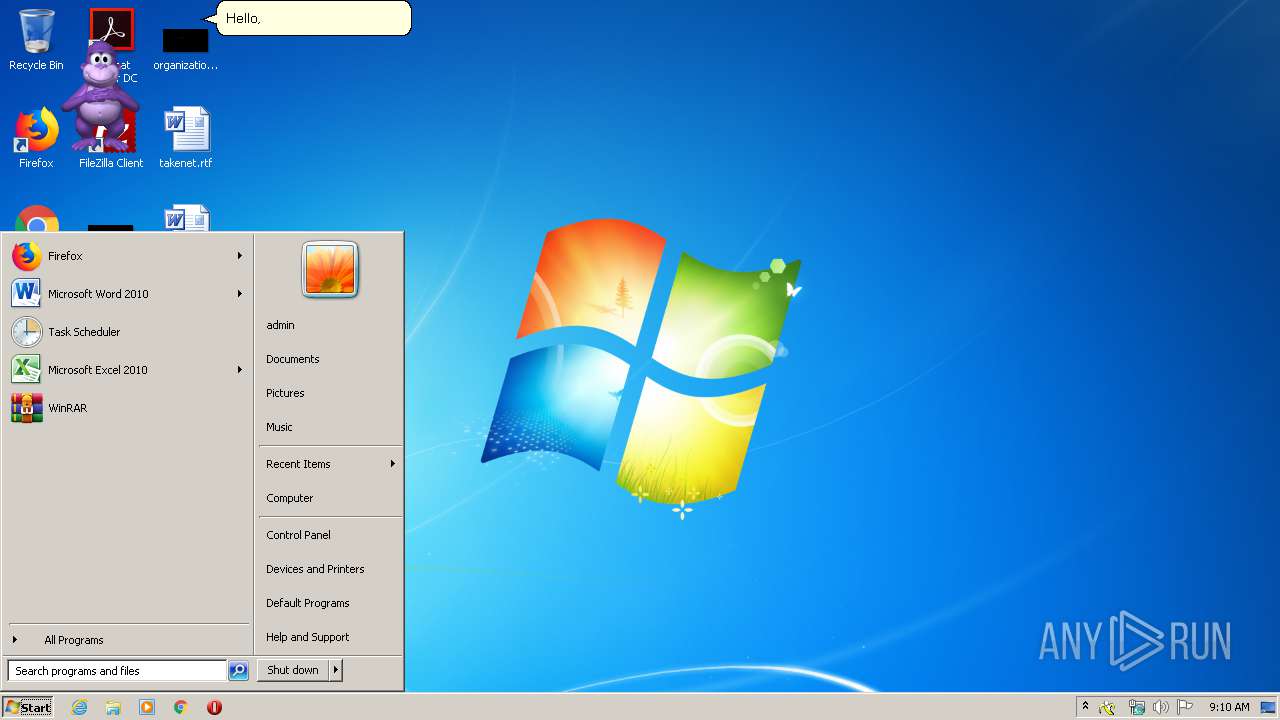Select the takenet.rtf file on the desktop

pyautogui.click(x=186, y=138)
